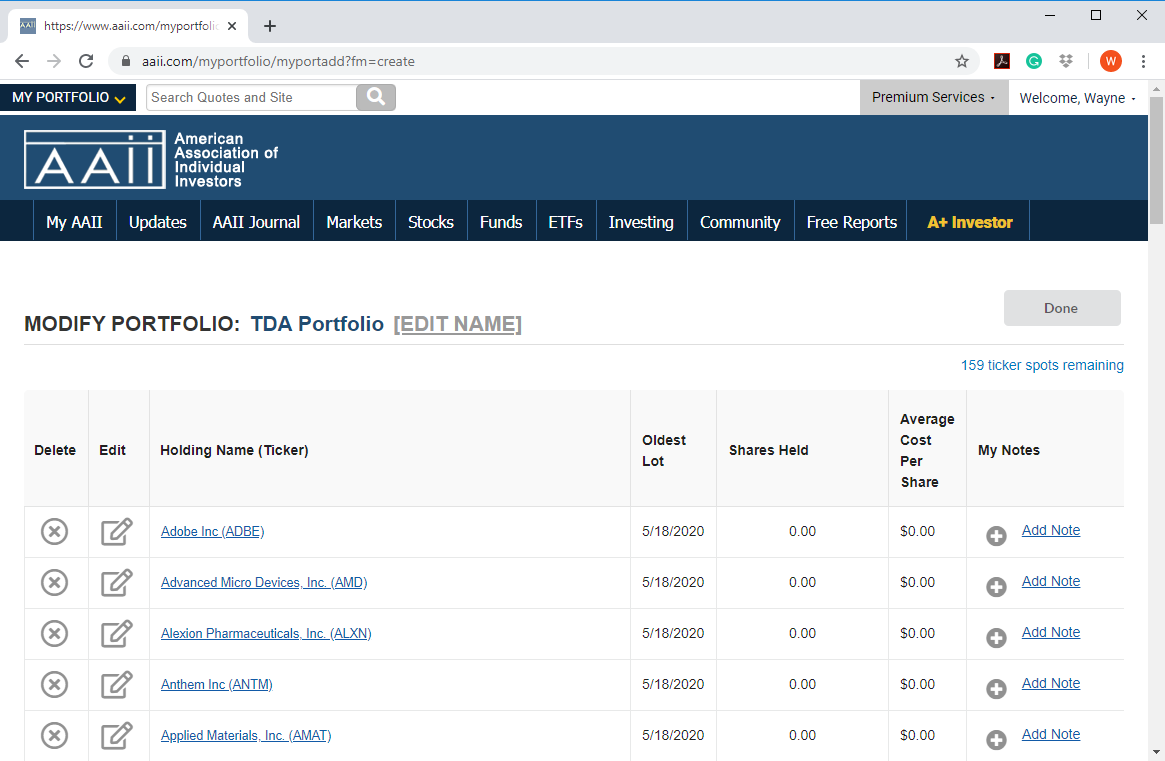1165x761 pixels.
Task: Edit the Adobe Inc (ADBE) holding
Action: coord(117,531)
